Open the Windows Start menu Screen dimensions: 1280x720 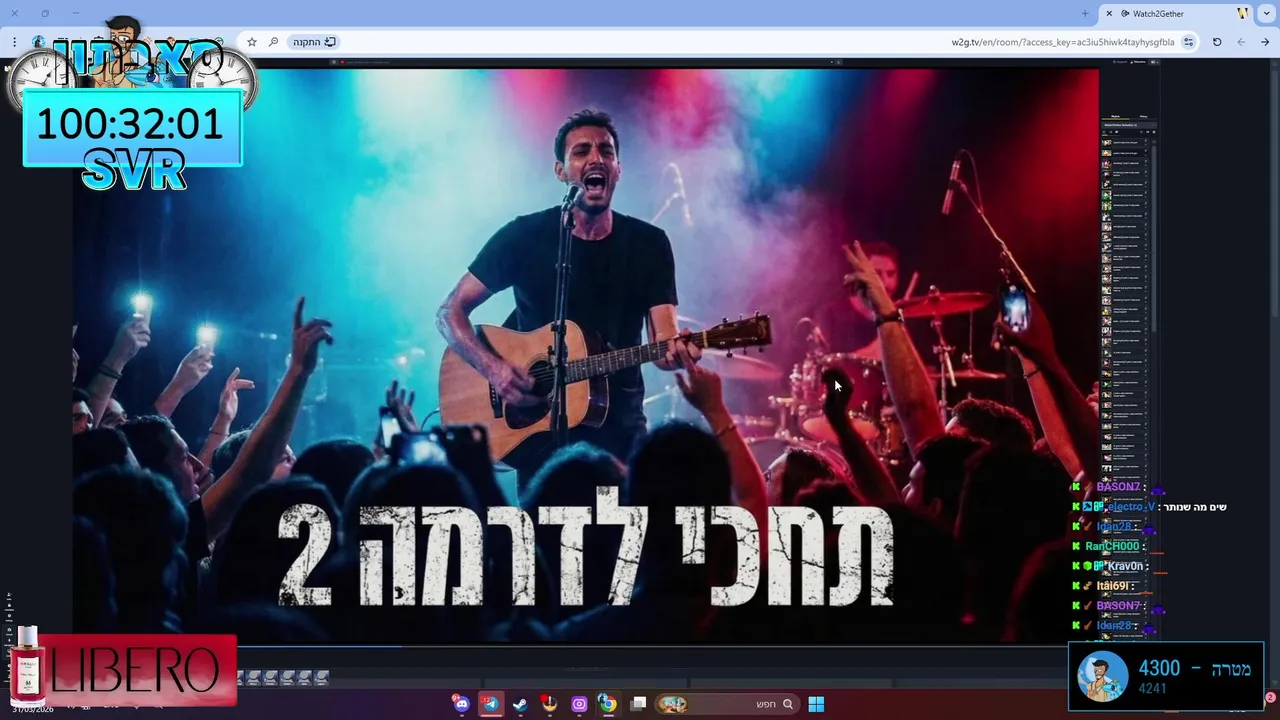[816, 704]
